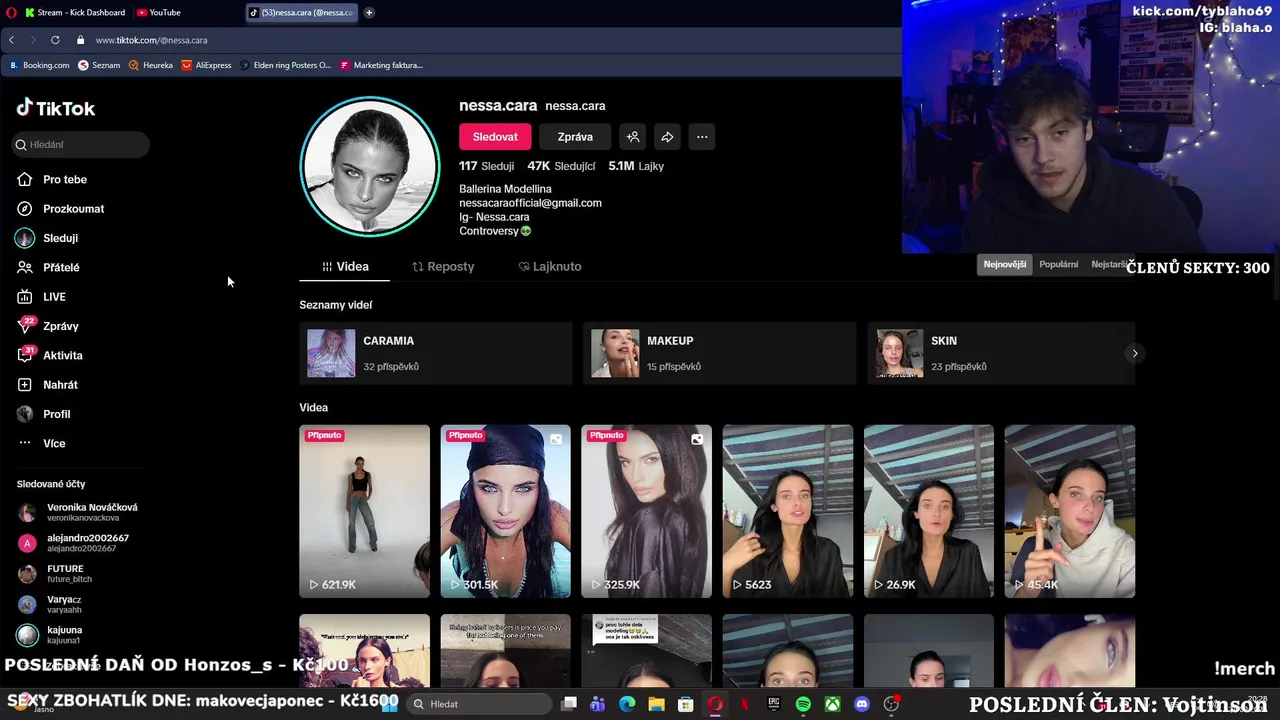This screenshot has width=1280, height=720.
Task: Click the 47K Sledující followers count
Action: 561,166
